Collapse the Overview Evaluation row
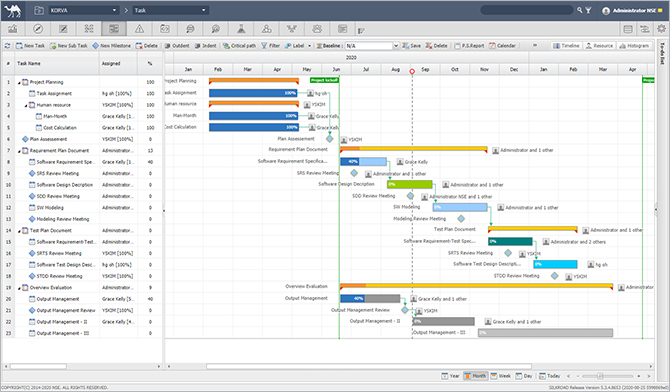 19,288
